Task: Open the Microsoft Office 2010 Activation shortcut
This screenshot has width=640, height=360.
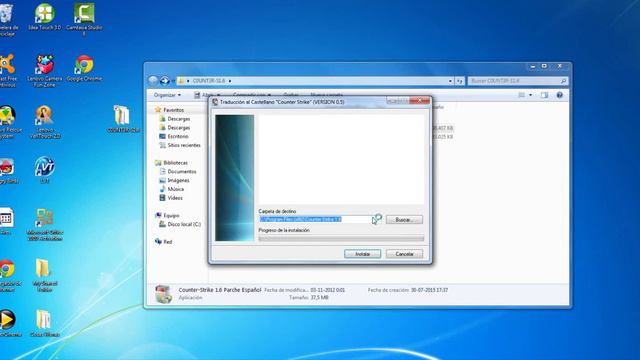Action: point(44,224)
